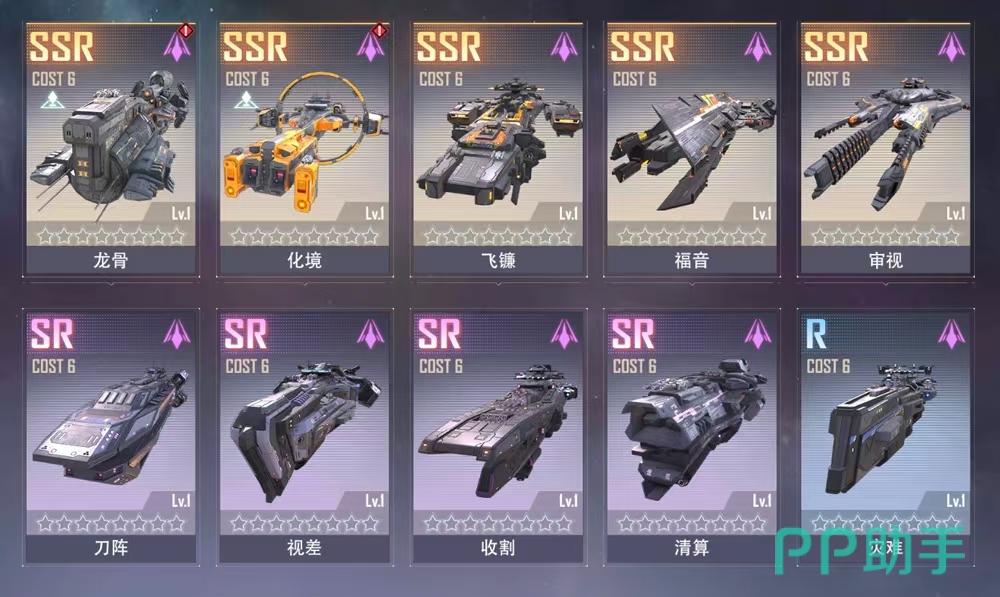Click the teal triangle emblem on 龙骨 card
Image resolution: width=1000 pixels, height=597 pixels.
click(x=53, y=100)
